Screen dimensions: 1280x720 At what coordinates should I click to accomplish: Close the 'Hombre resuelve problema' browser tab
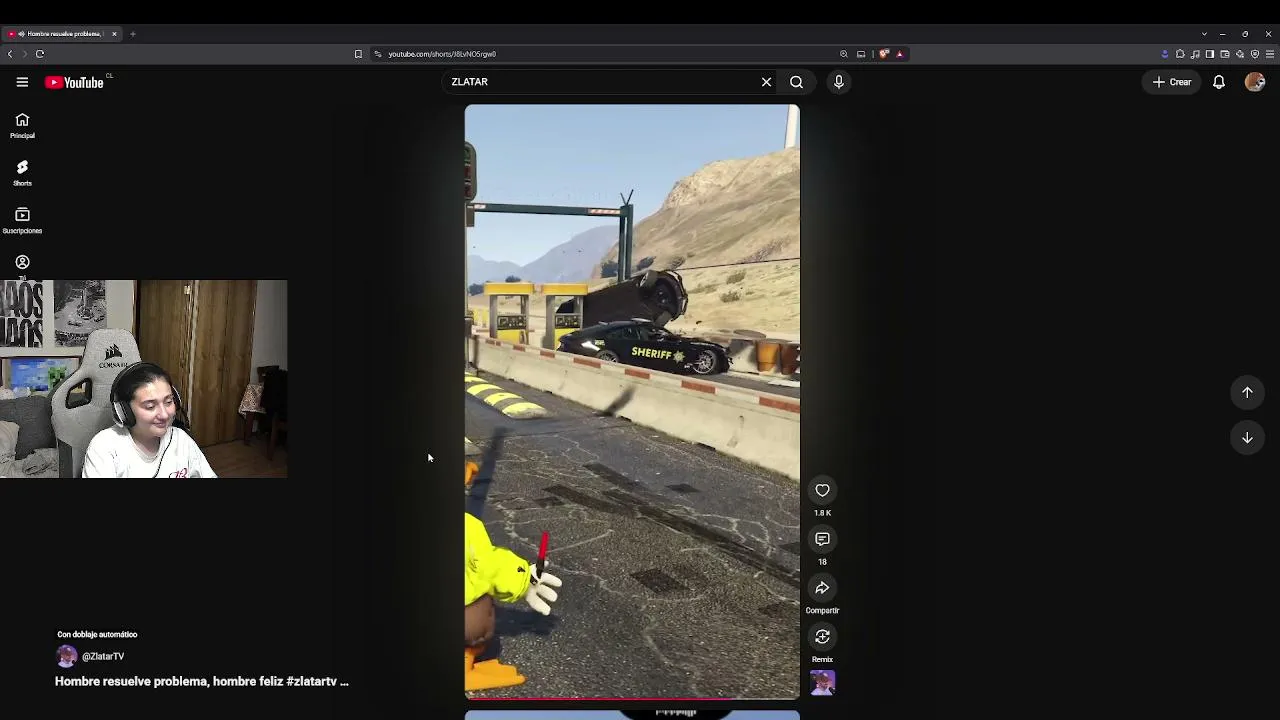[114, 34]
